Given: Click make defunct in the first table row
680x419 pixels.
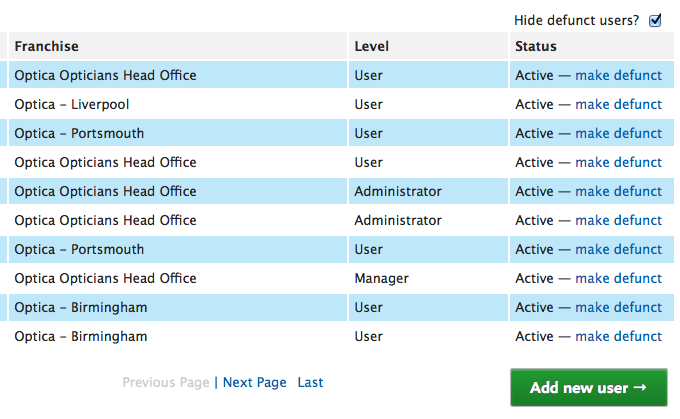Looking at the screenshot, I should 618,75.
